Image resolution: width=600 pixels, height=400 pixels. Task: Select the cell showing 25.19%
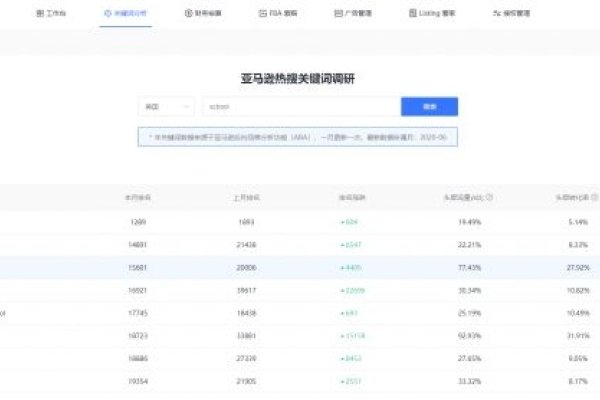[470, 313]
